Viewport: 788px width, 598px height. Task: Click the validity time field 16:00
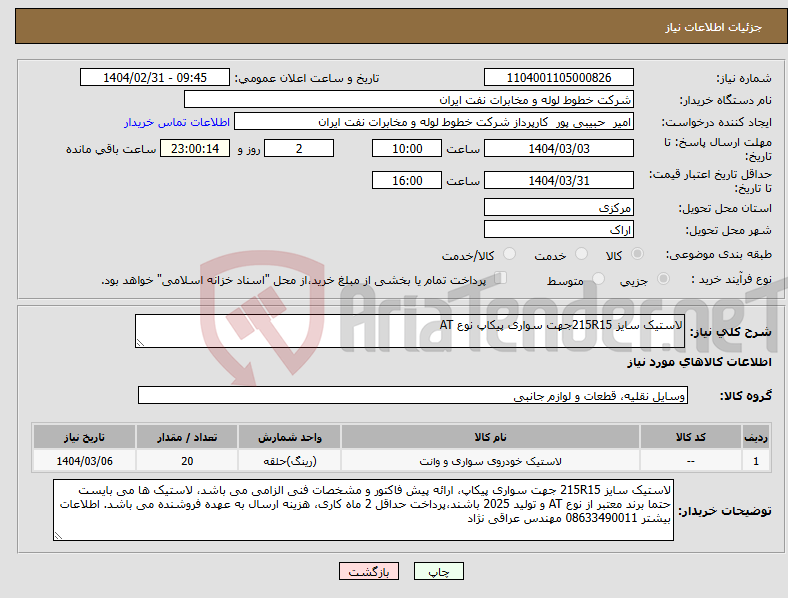click(407, 180)
